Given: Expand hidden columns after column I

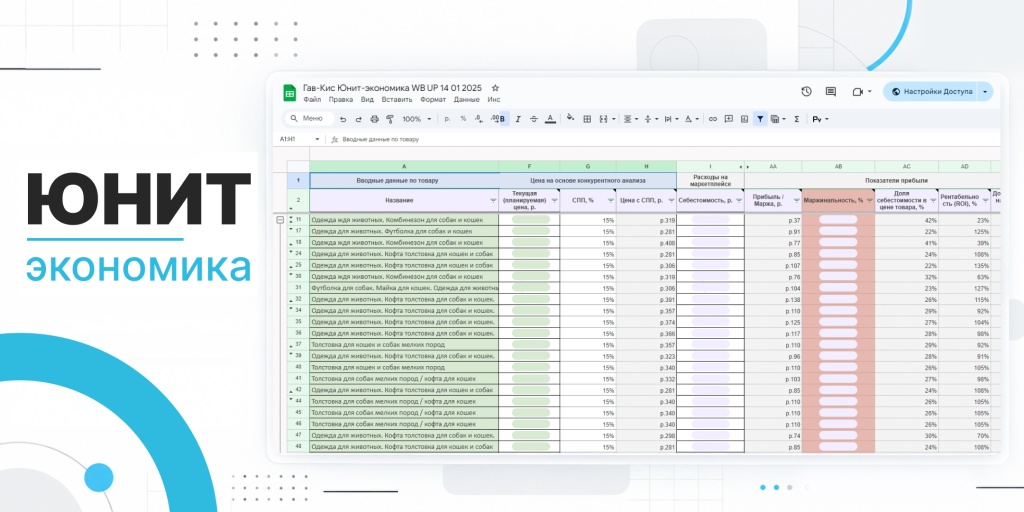Looking at the screenshot, I should pos(740,167).
